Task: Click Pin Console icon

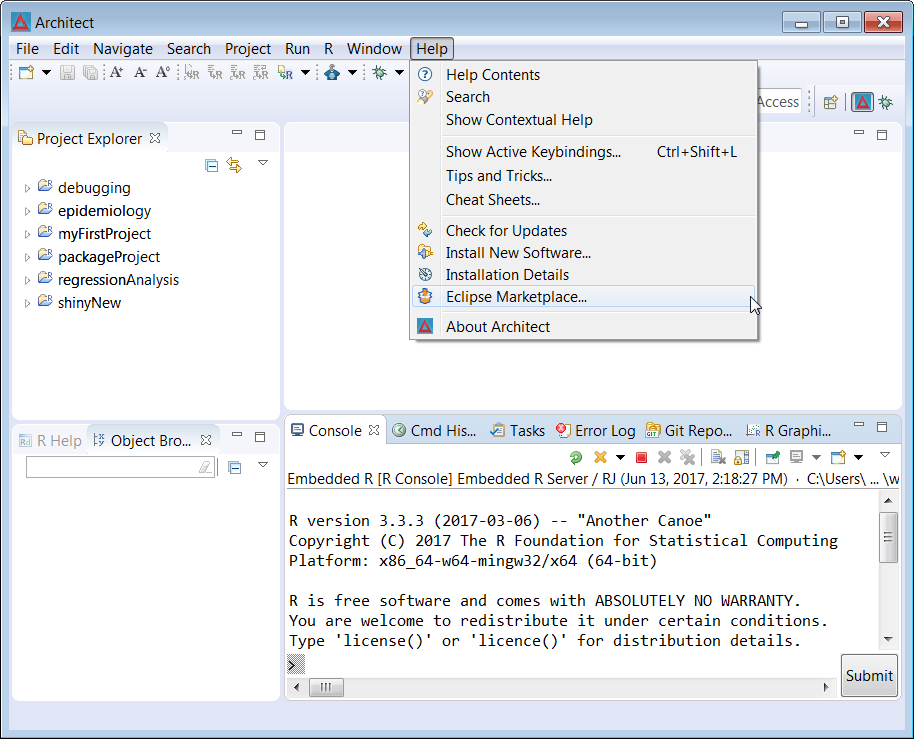Action: [x=773, y=458]
